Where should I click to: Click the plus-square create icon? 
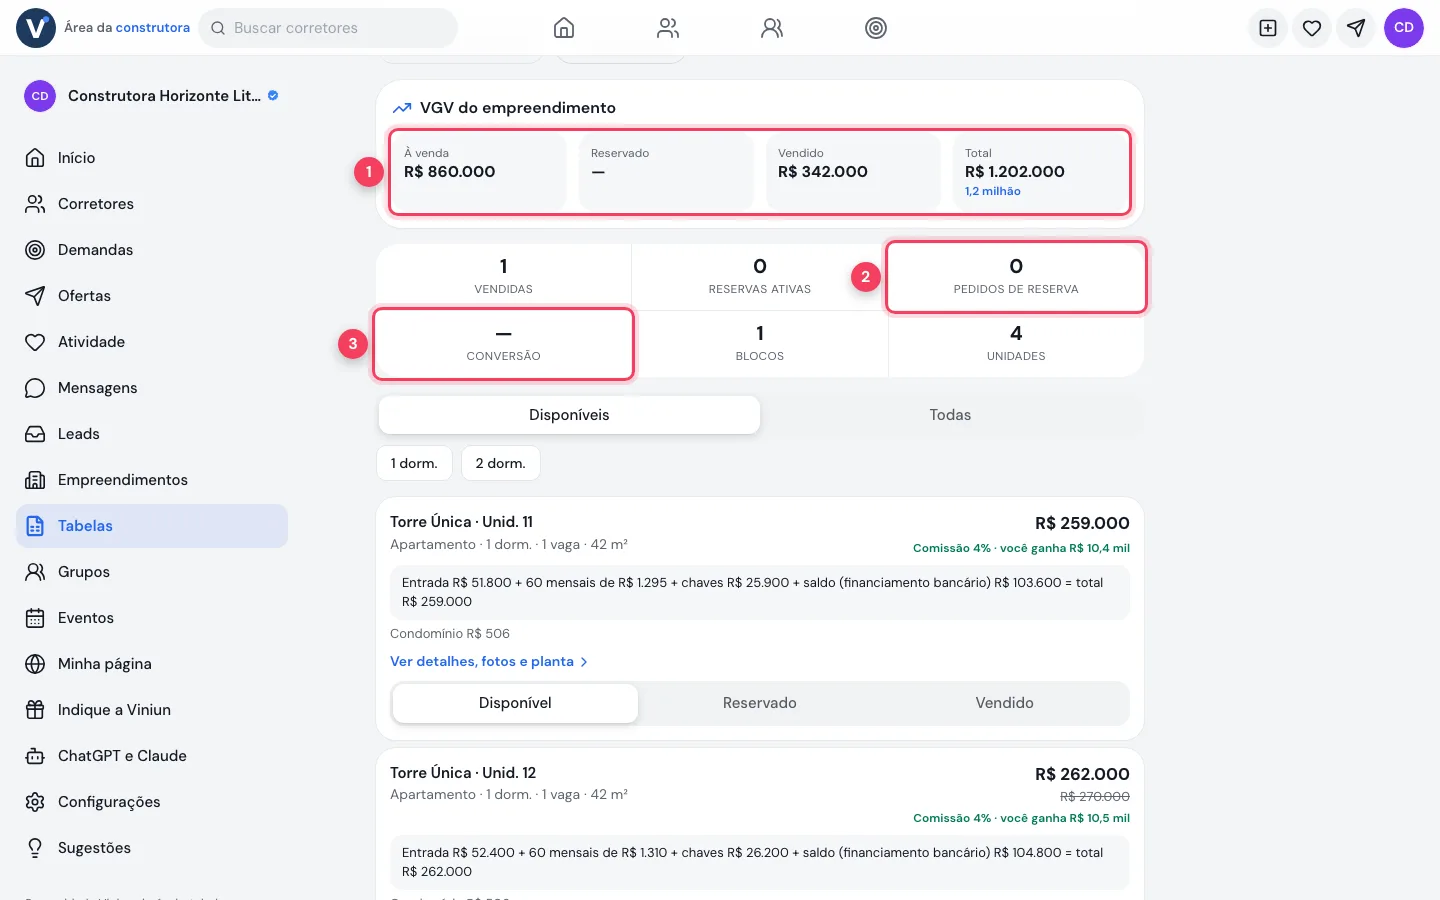(x=1268, y=28)
